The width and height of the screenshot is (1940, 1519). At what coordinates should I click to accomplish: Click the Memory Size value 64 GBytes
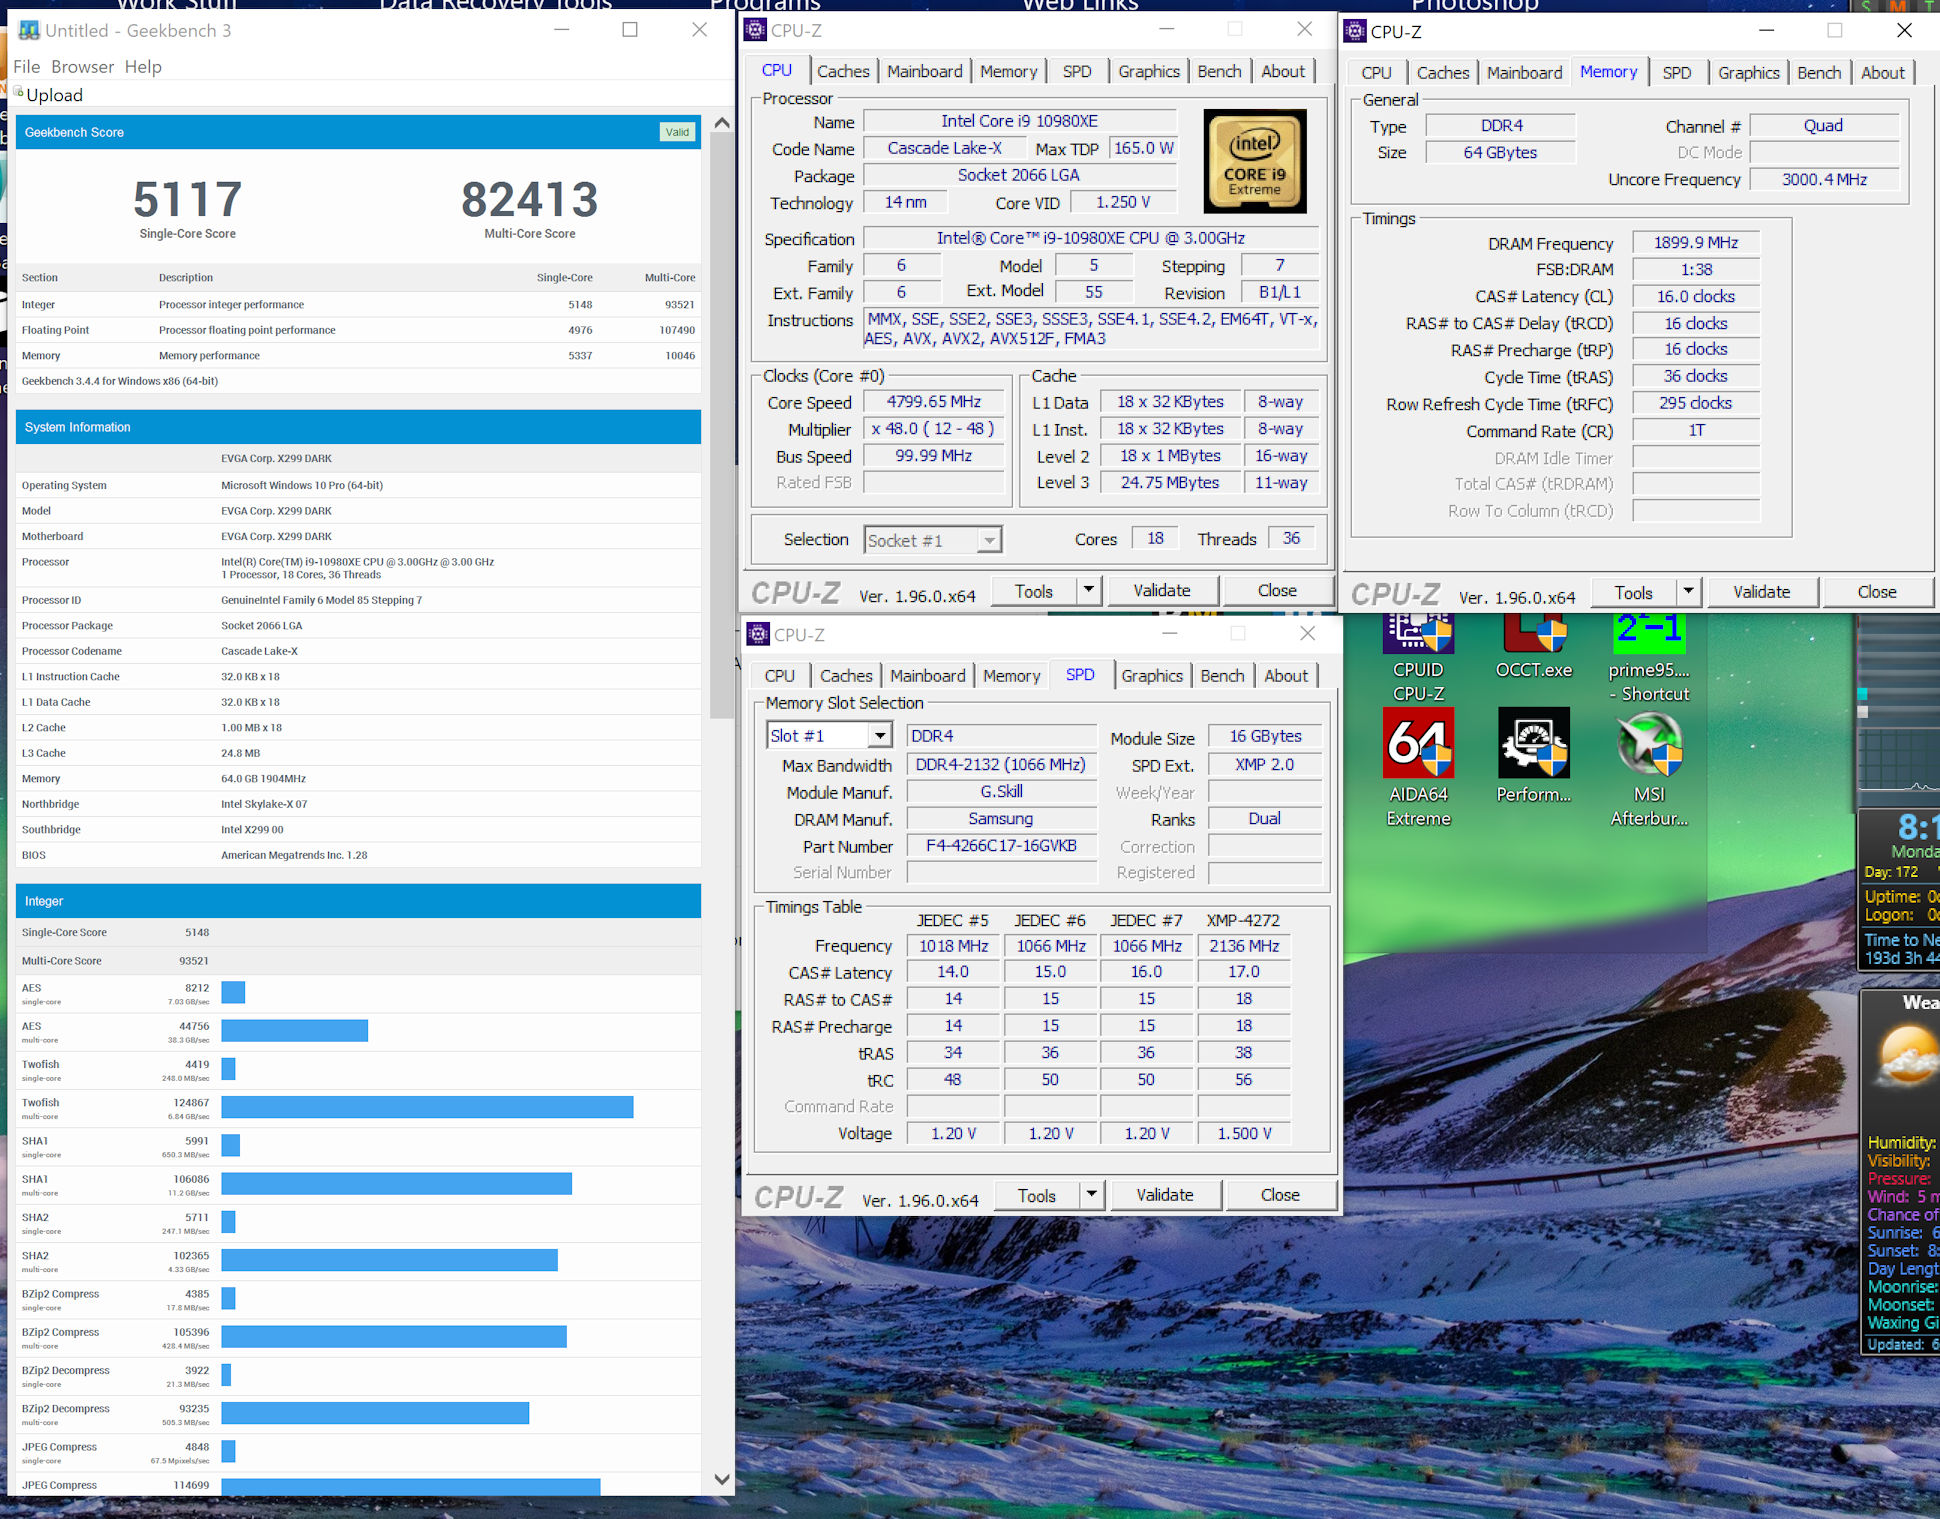click(x=1500, y=152)
